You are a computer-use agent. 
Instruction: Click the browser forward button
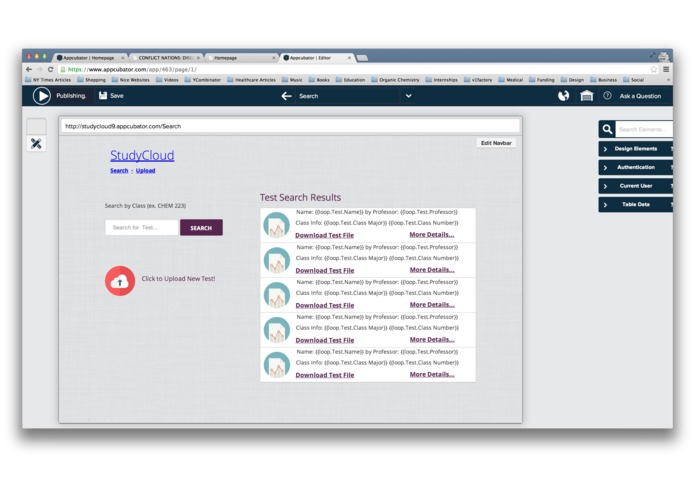tap(40, 70)
